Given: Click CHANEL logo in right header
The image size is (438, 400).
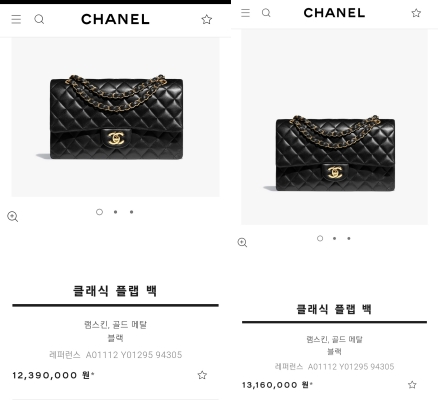Looking at the screenshot, I should click(x=334, y=13).
